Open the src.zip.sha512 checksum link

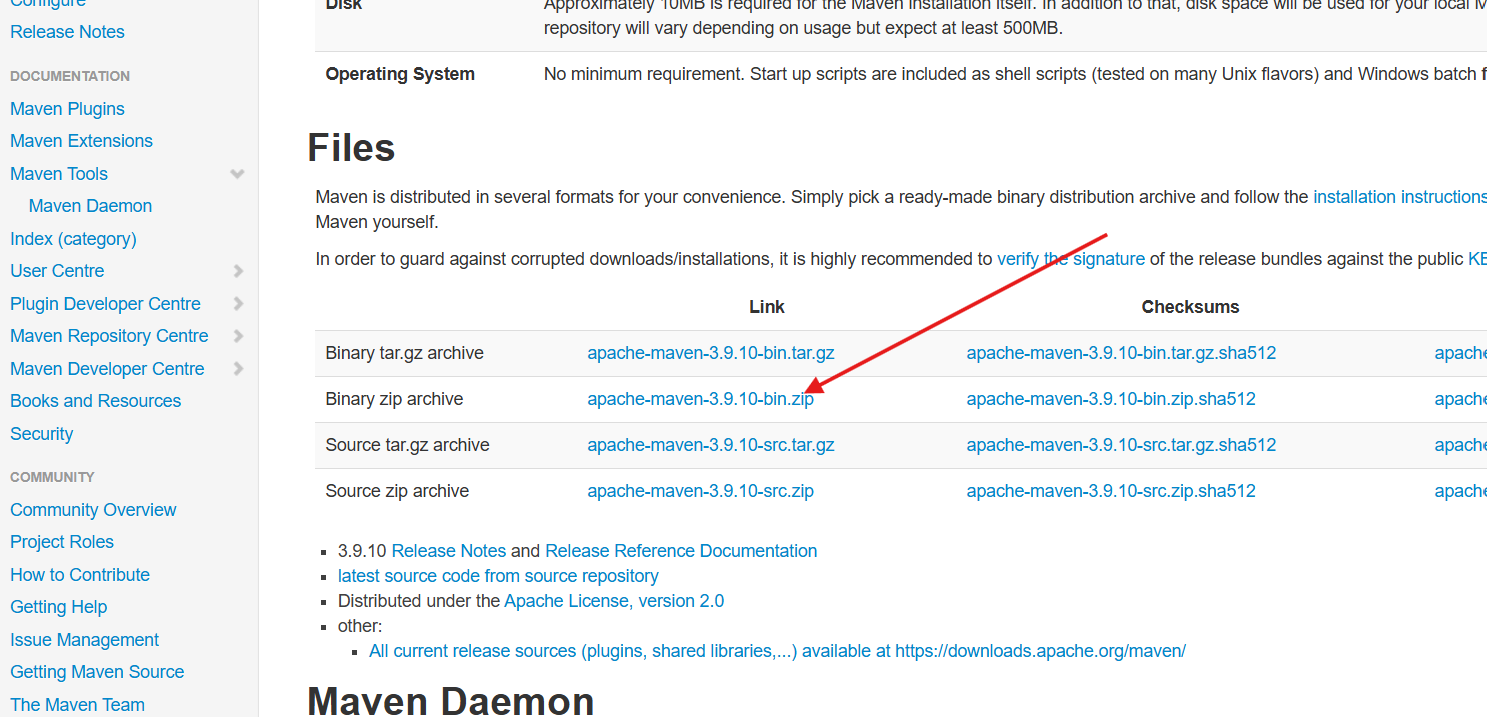(1111, 491)
